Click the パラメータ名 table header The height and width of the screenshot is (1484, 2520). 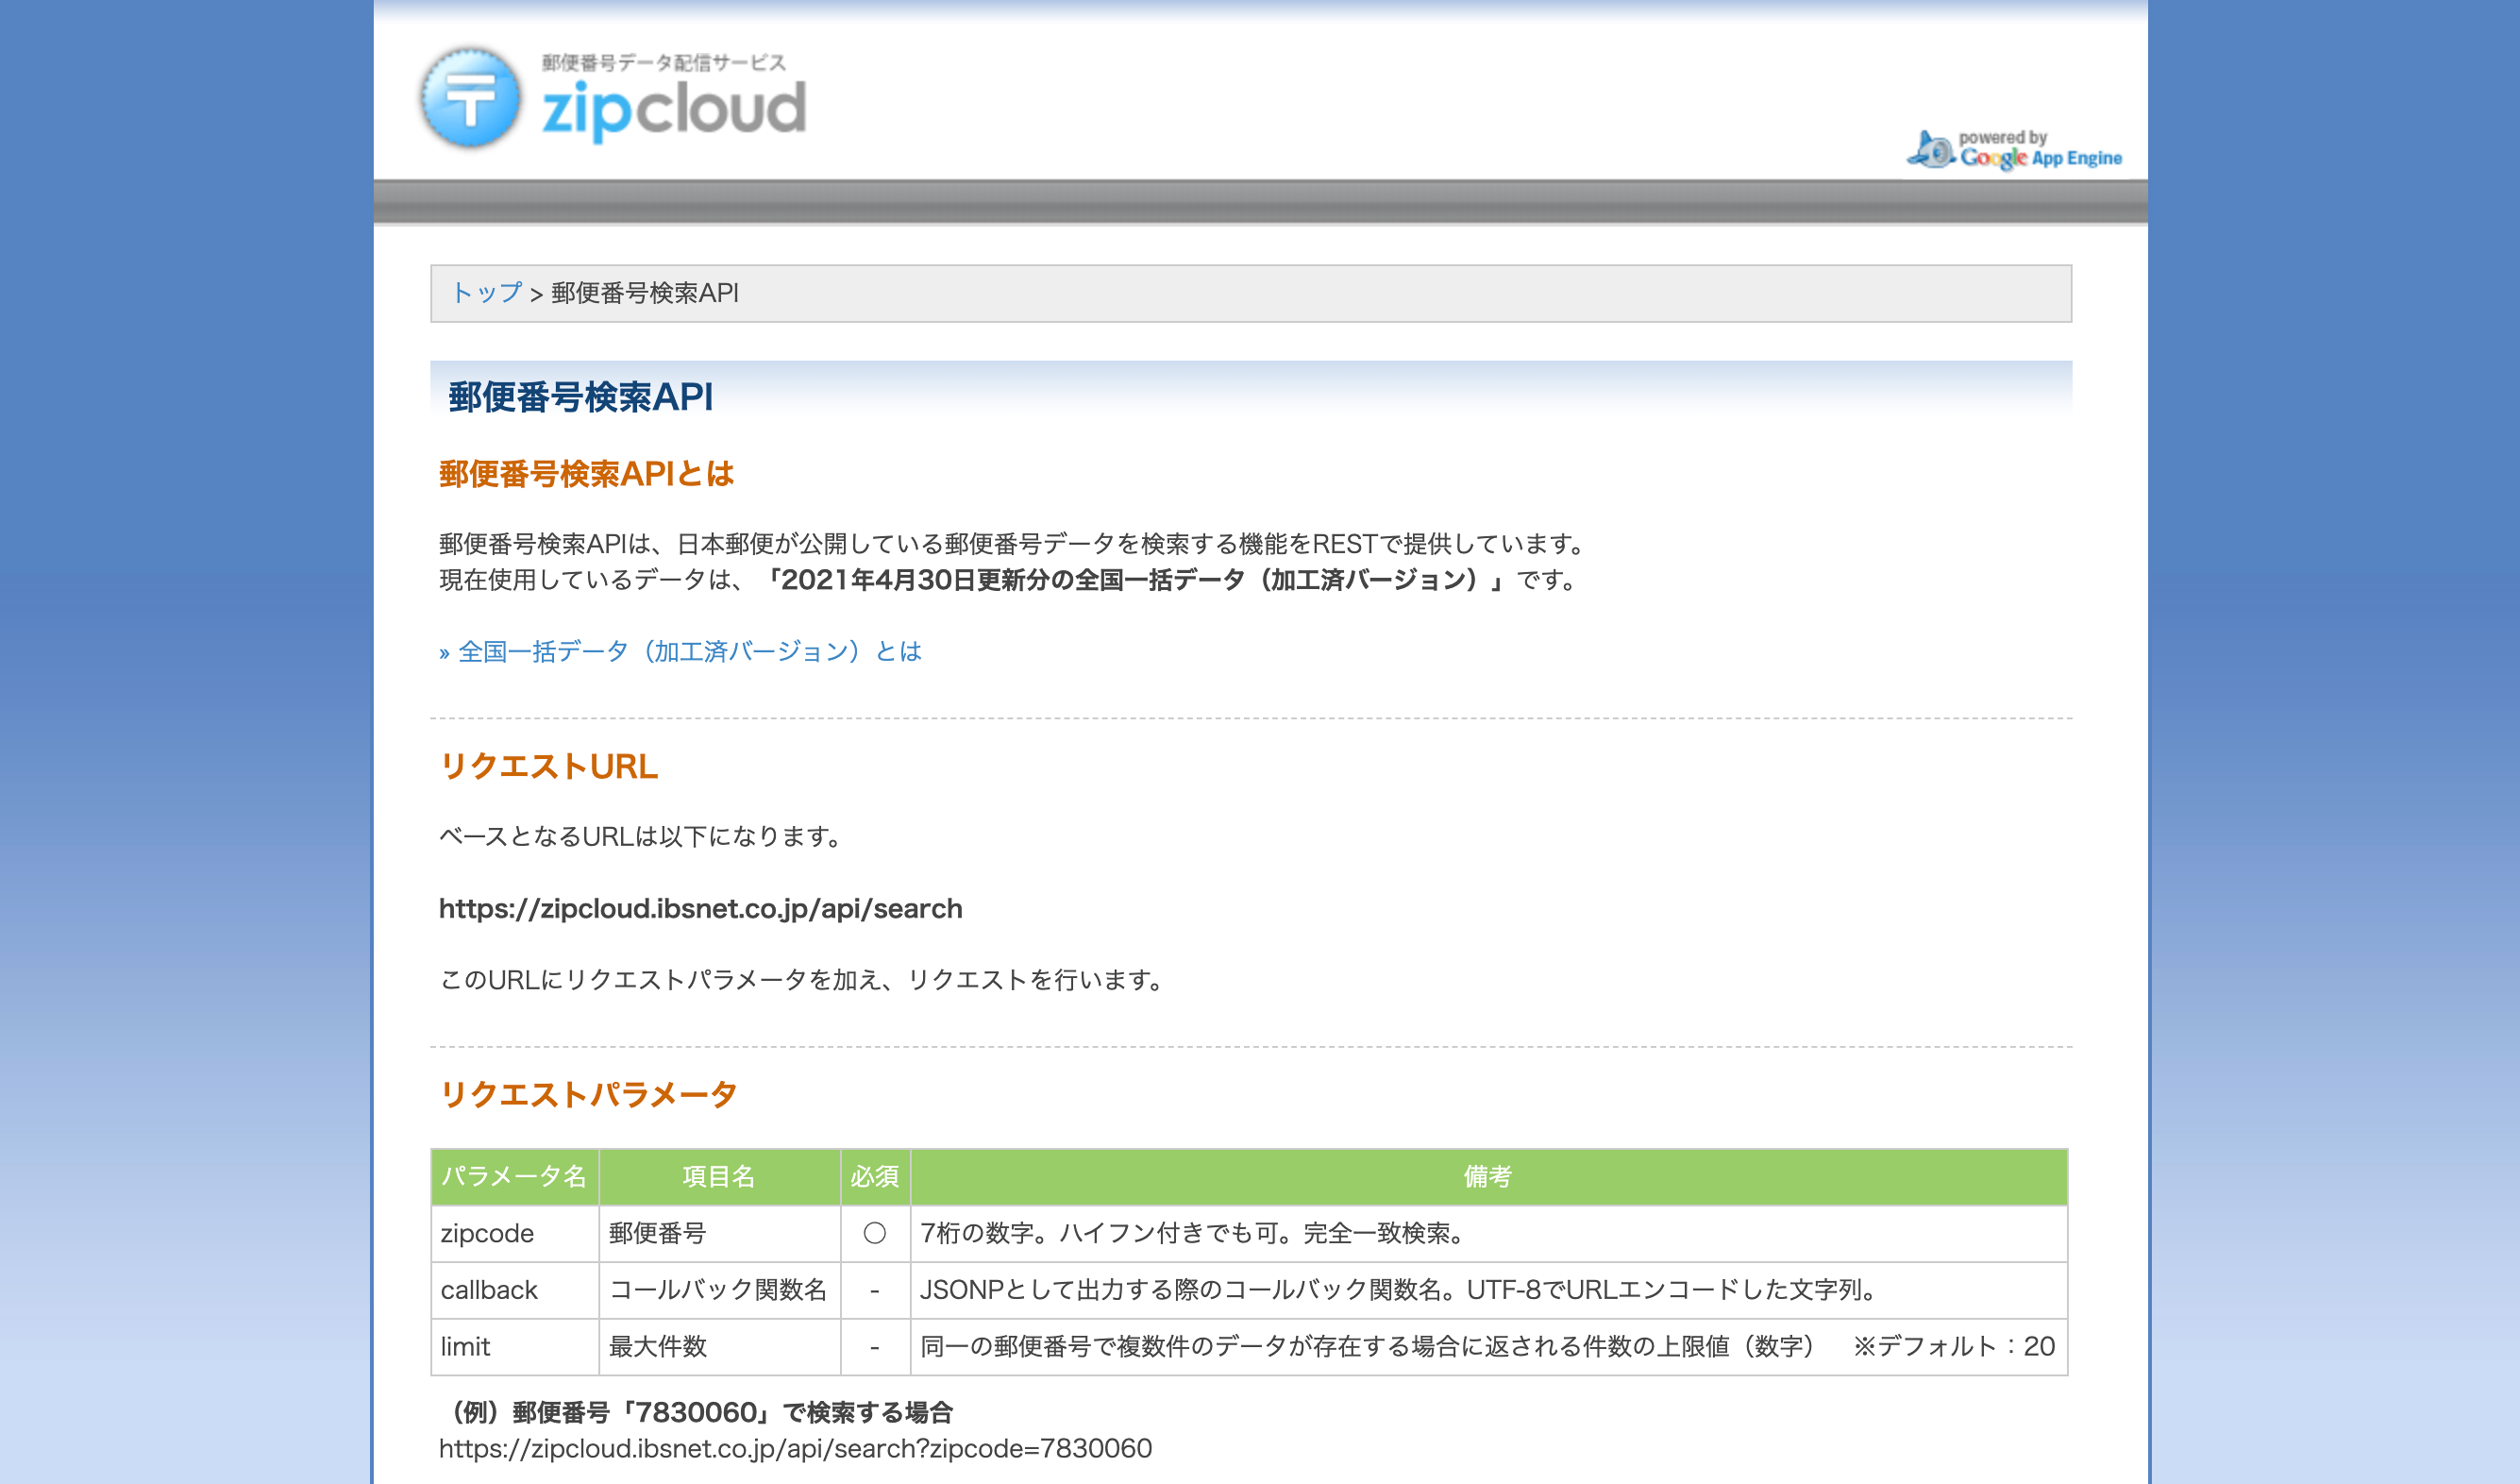[514, 1176]
